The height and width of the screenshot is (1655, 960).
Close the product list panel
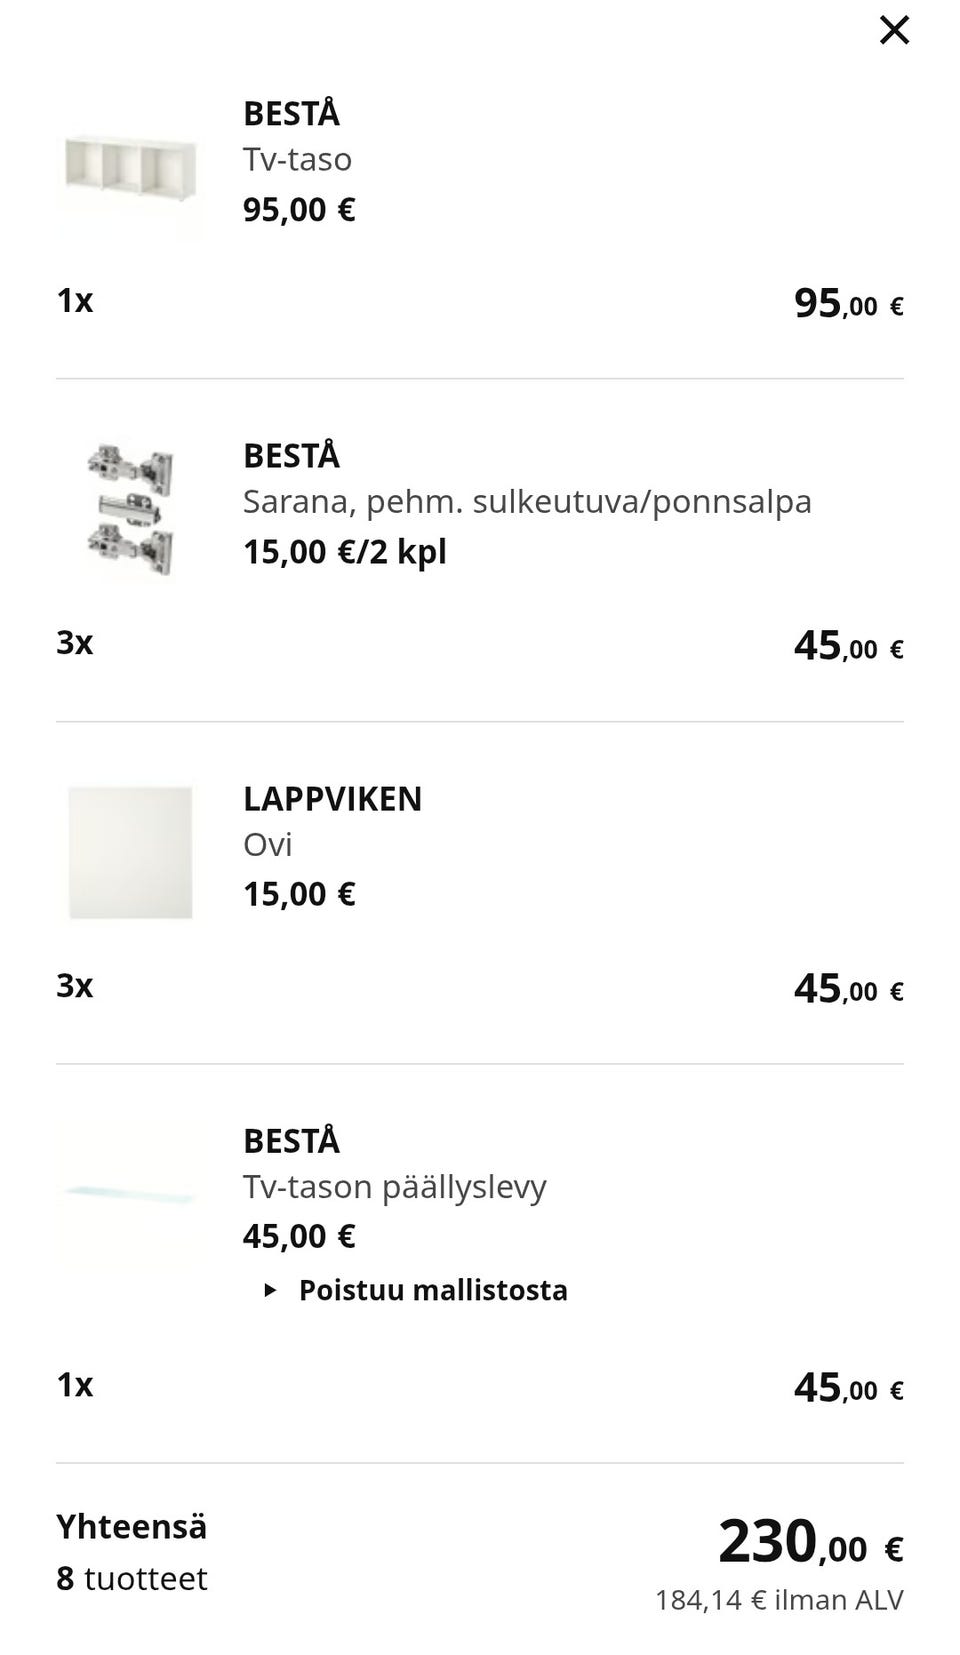894,30
